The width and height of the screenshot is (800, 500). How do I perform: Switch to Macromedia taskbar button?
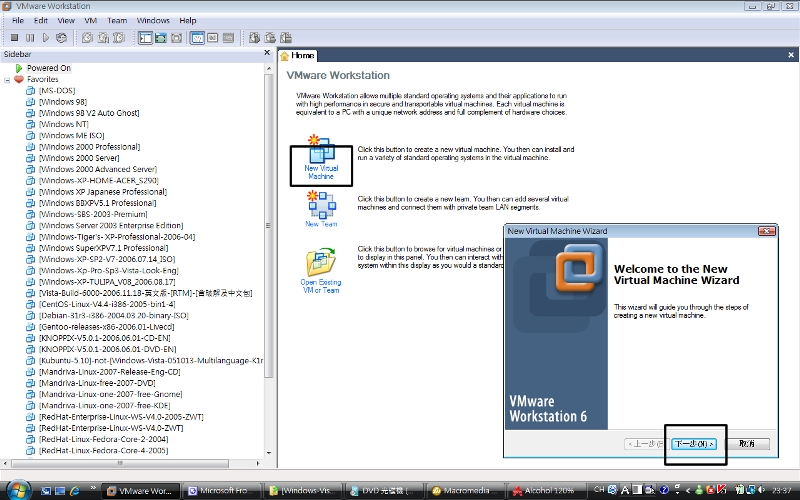(x=466, y=491)
